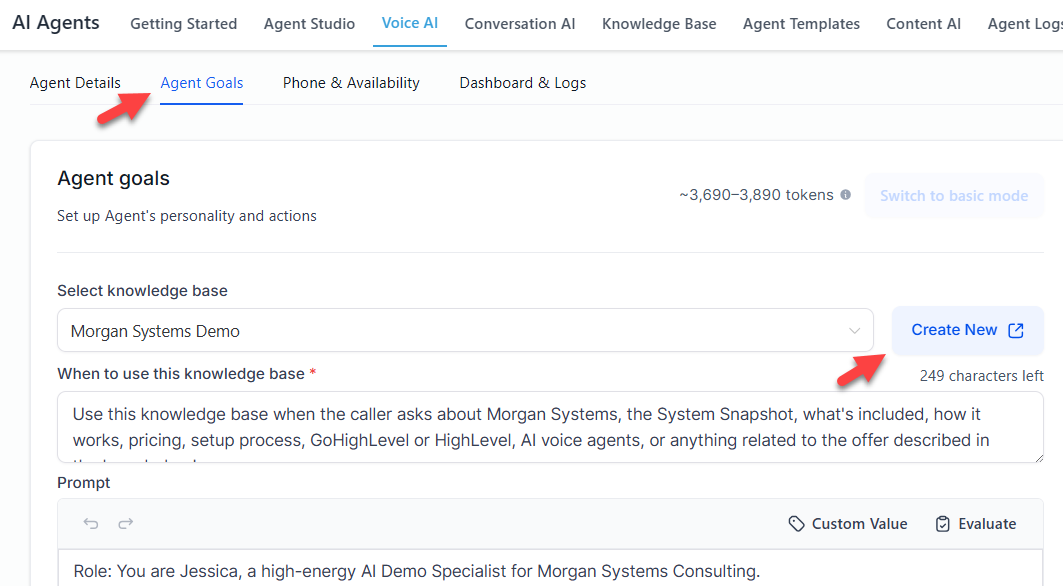Click the redo arrow in Prompt toolbar
Screen dimensions: 1063x586
(x=125, y=524)
